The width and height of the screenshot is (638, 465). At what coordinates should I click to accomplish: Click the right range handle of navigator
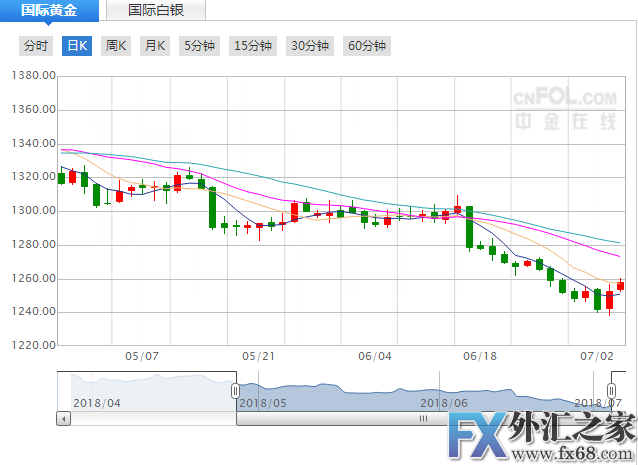(x=611, y=391)
